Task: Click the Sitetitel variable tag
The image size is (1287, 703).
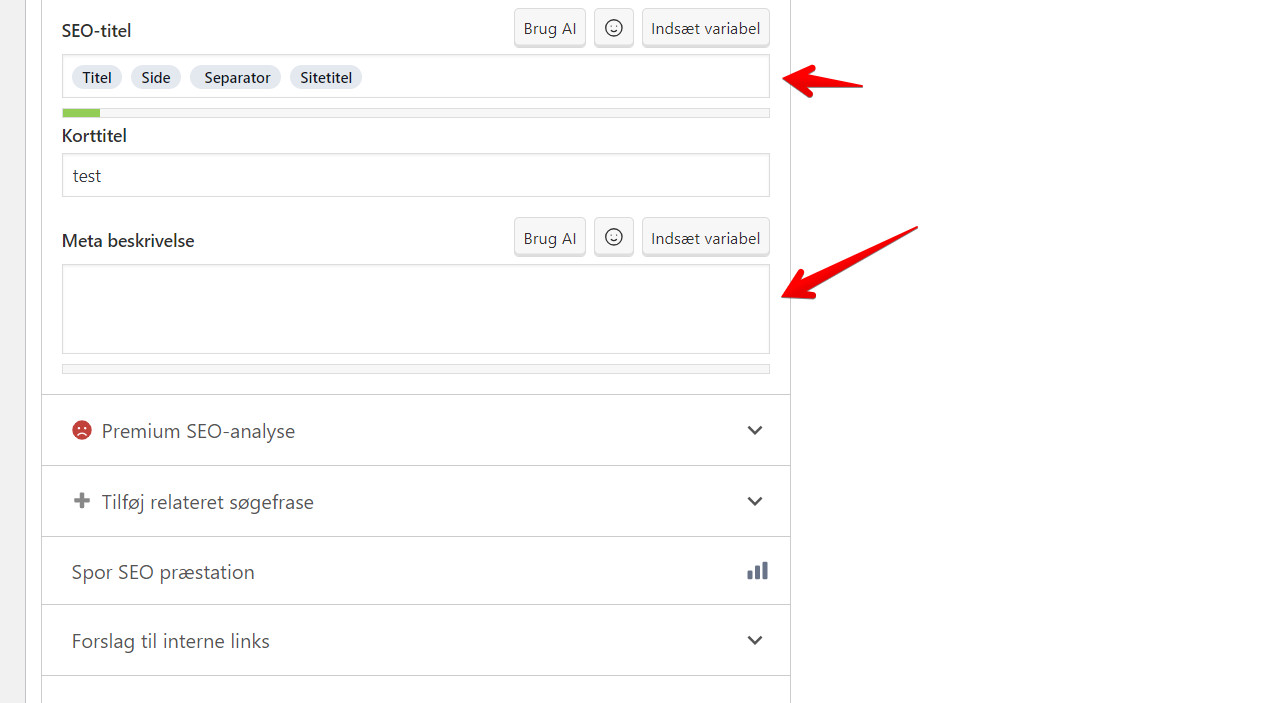Action: [x=326, y=77]
